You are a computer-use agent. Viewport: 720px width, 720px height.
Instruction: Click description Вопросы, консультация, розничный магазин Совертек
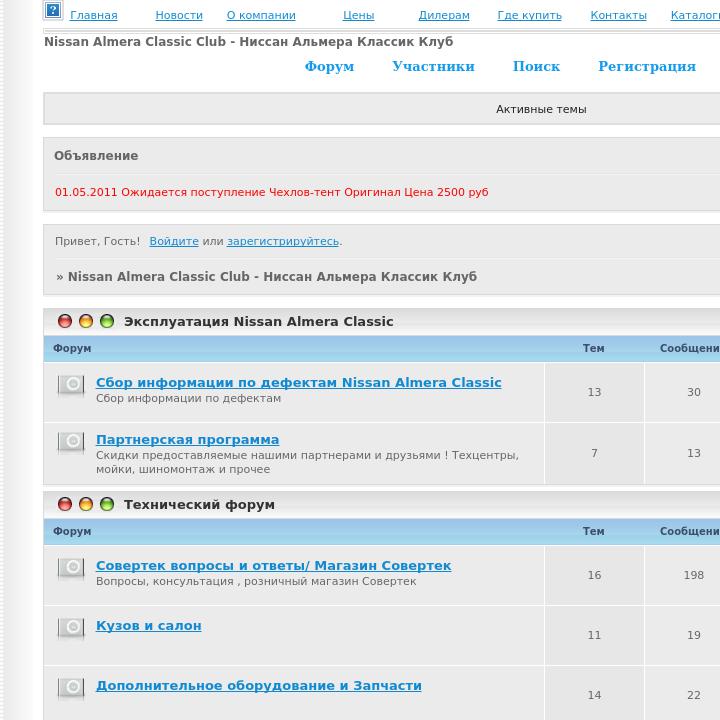click(x=256, y=581)
